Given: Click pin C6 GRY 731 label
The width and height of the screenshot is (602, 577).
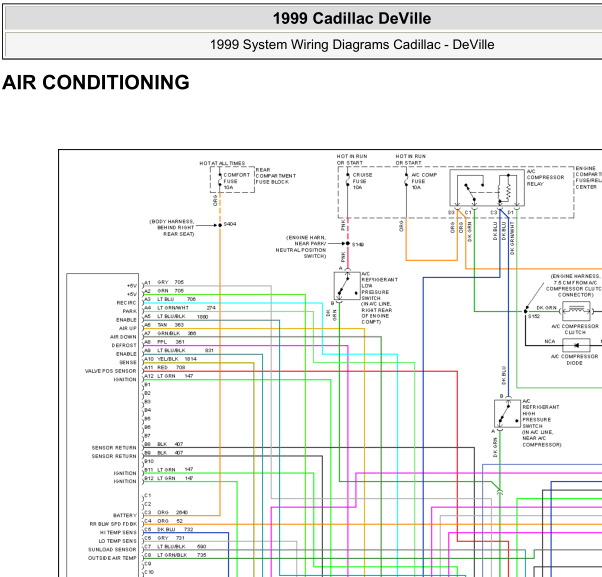Looking at the screenshot, I should point(164,538).
